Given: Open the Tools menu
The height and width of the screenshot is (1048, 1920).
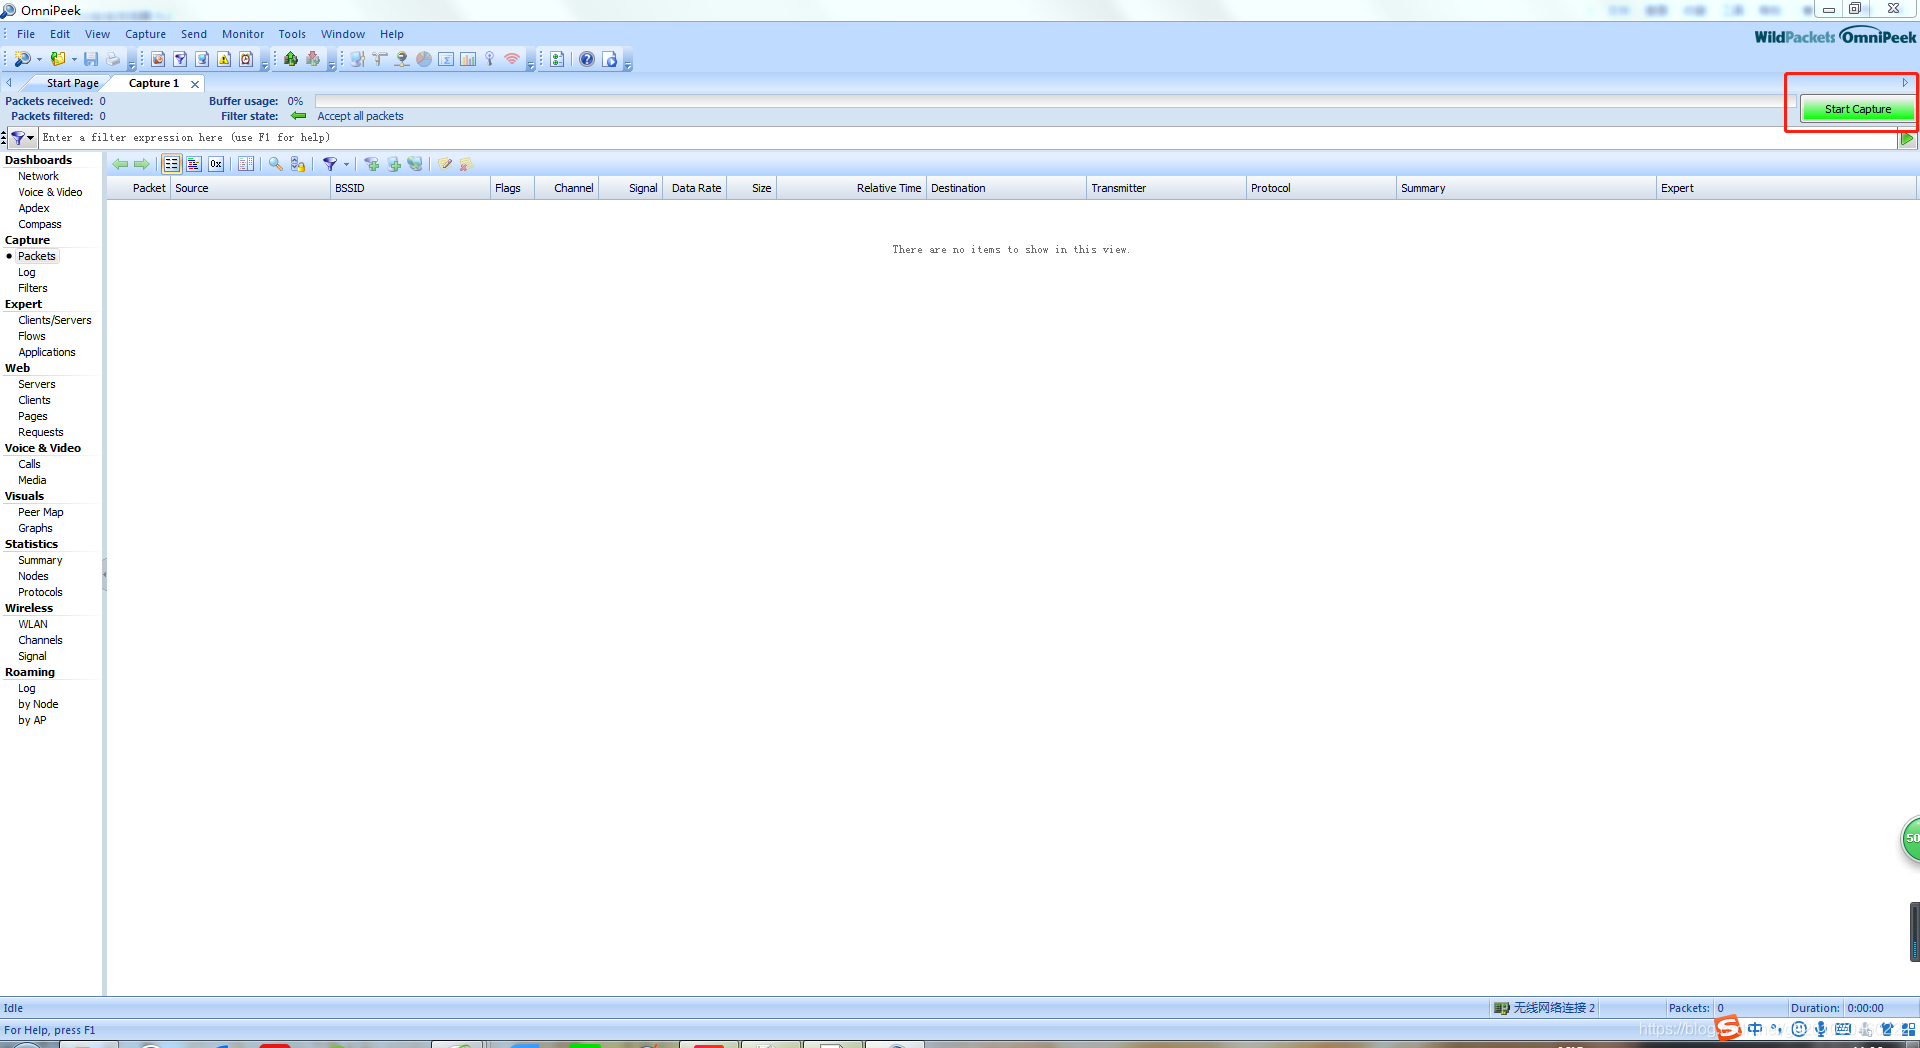Looking at the screenshot, I should tap(292, 34).
